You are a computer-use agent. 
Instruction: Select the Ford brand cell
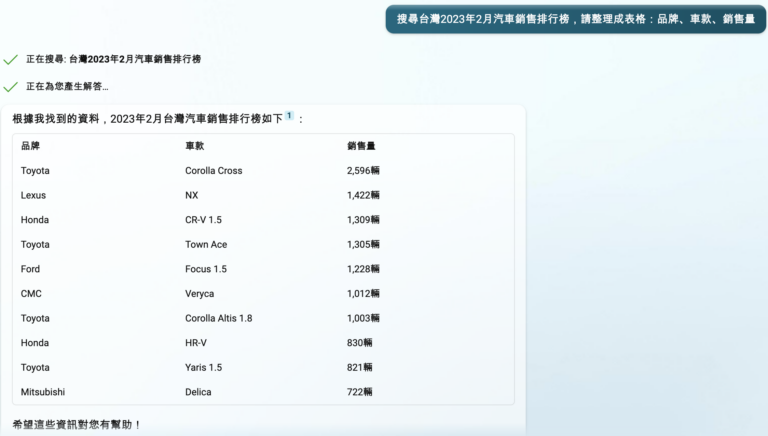coord(30,269)
